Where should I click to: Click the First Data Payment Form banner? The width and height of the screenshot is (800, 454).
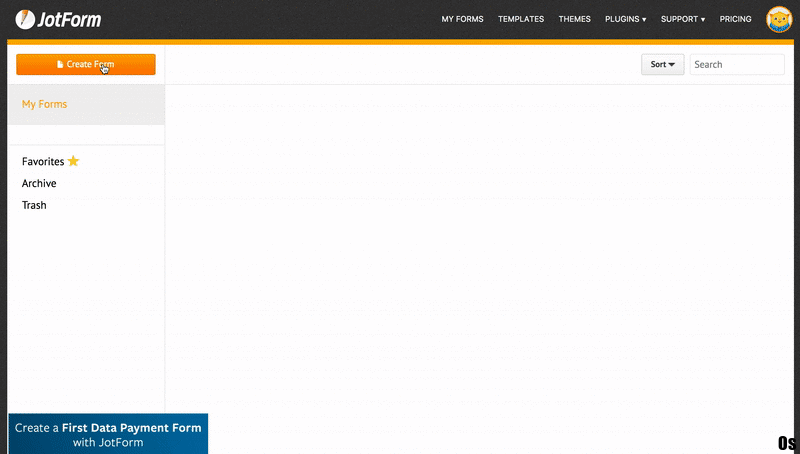pyautogui.click(x=108, y=434)
